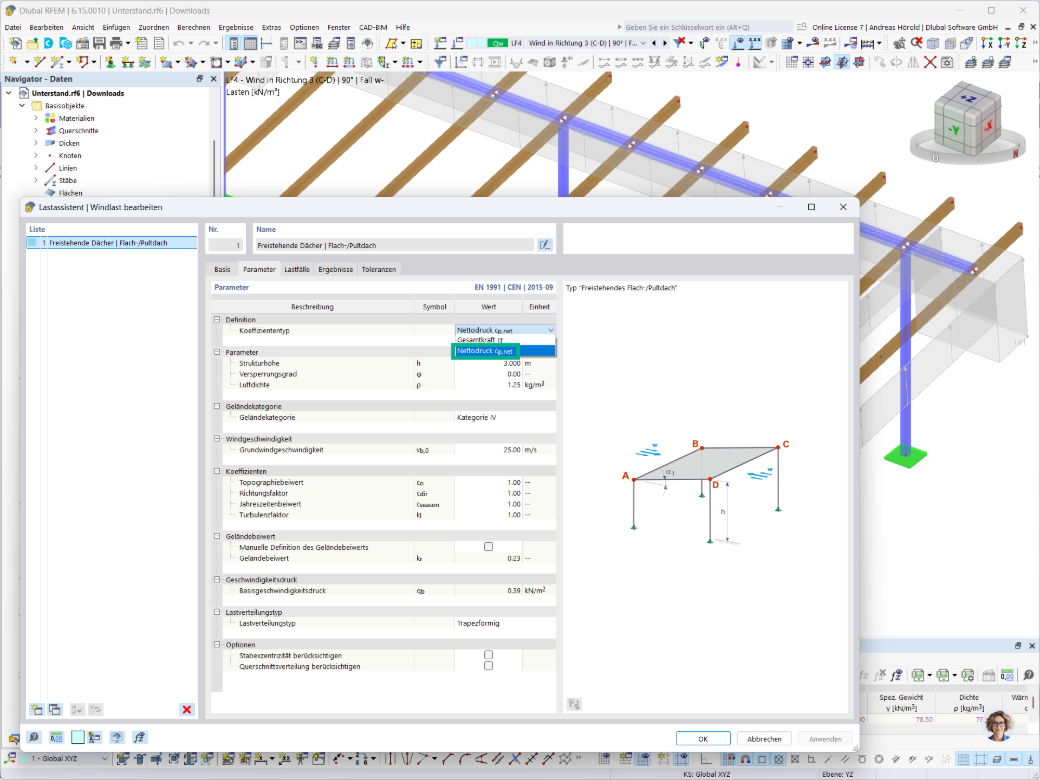1040x780 pixels.
Task: Delete list entry with red X icon
Action: [x=187, y=709]
